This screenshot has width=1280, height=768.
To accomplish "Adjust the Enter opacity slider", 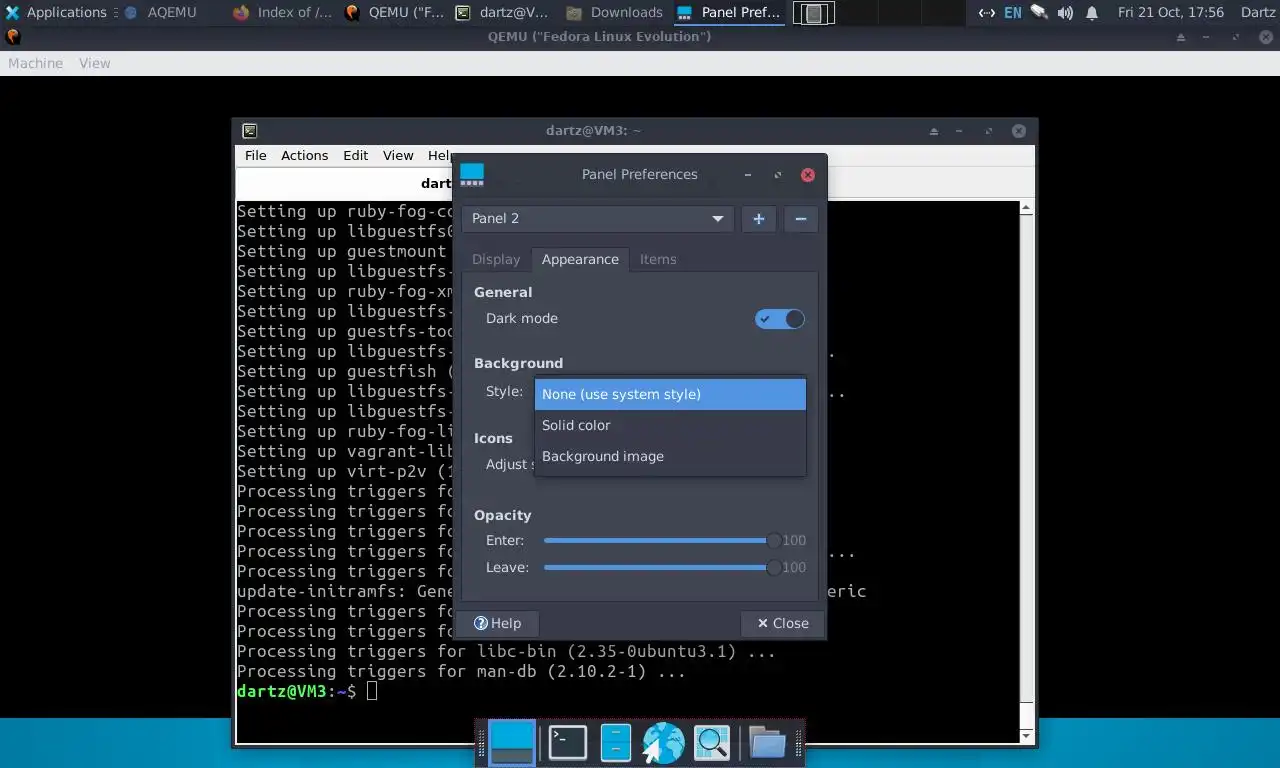I will pos(660,541).
